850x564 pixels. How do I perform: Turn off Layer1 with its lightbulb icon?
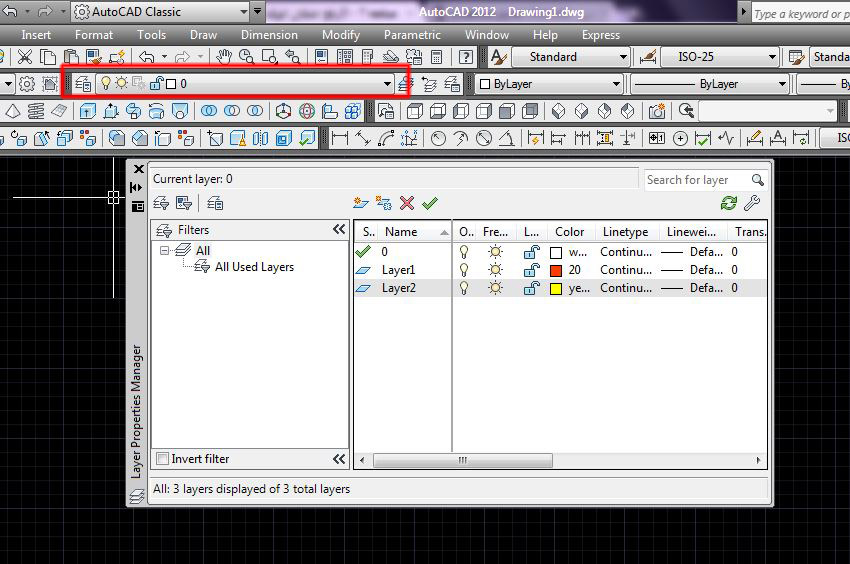click(464, 270)
